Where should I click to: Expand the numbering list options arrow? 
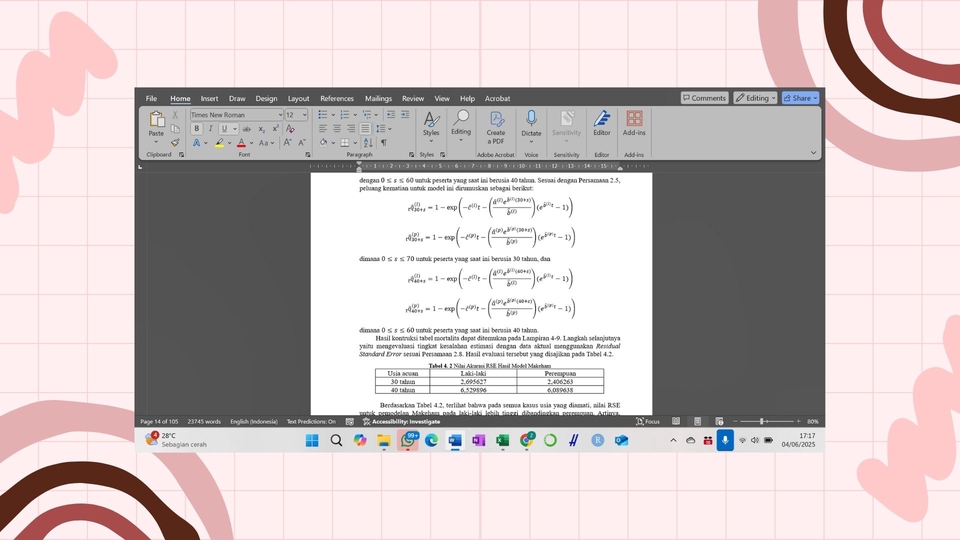pos(355,115)
